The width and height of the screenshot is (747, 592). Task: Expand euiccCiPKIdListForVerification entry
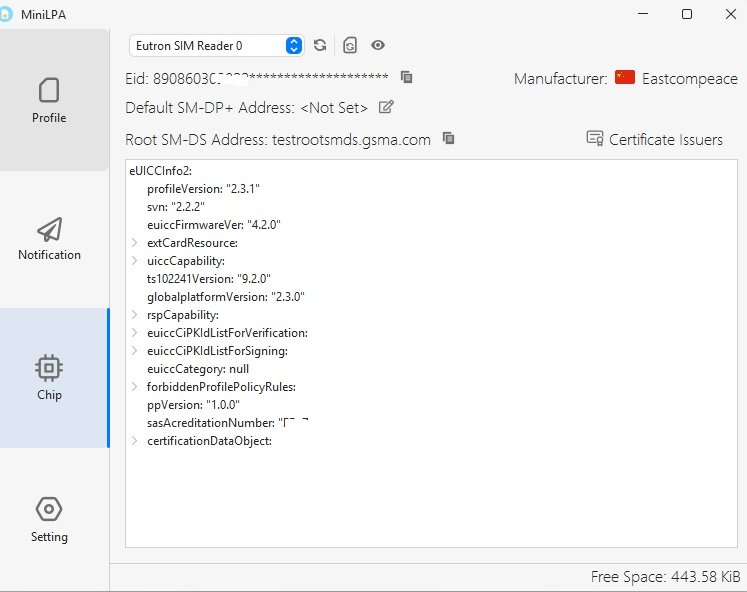[135, 333]
